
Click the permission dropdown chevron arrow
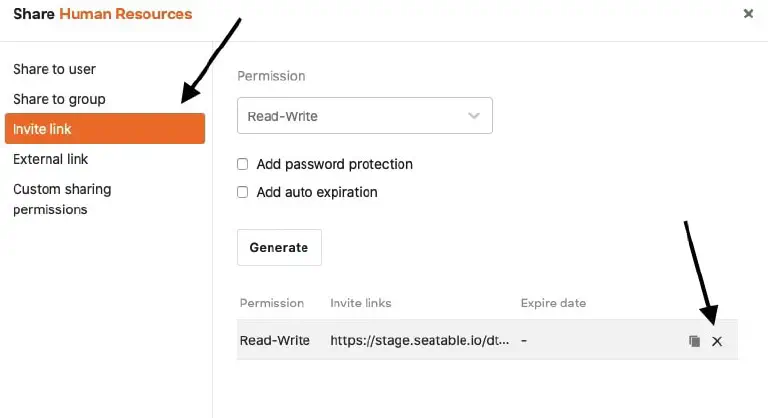pos(474,116)
